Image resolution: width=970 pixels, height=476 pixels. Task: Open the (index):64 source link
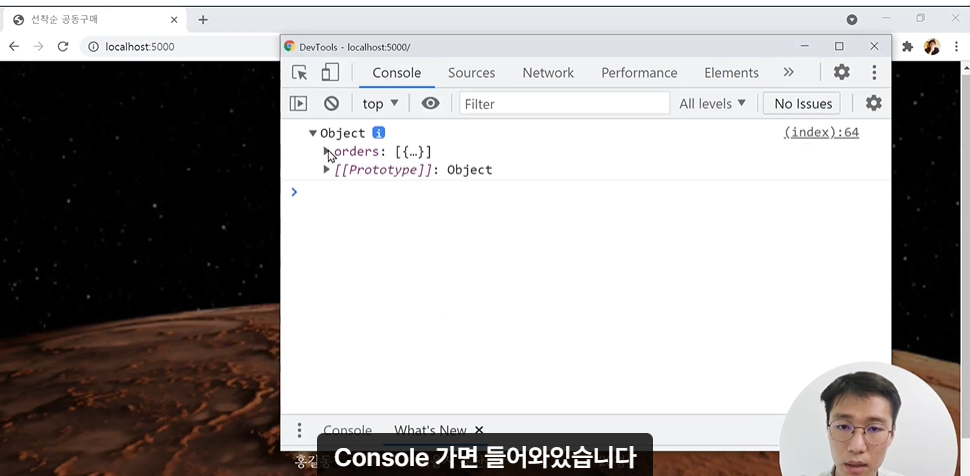pos(821,132)
